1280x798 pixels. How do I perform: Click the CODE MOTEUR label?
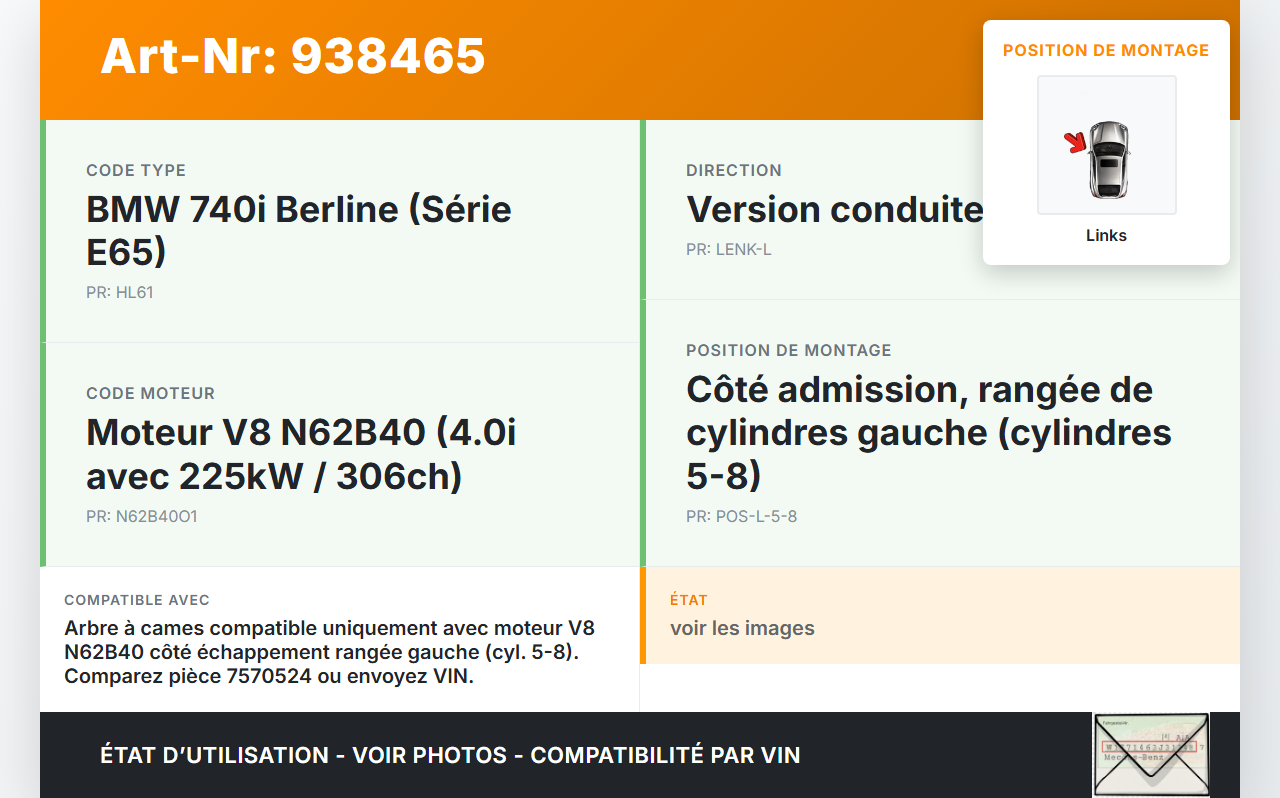(x=150, y=393)
